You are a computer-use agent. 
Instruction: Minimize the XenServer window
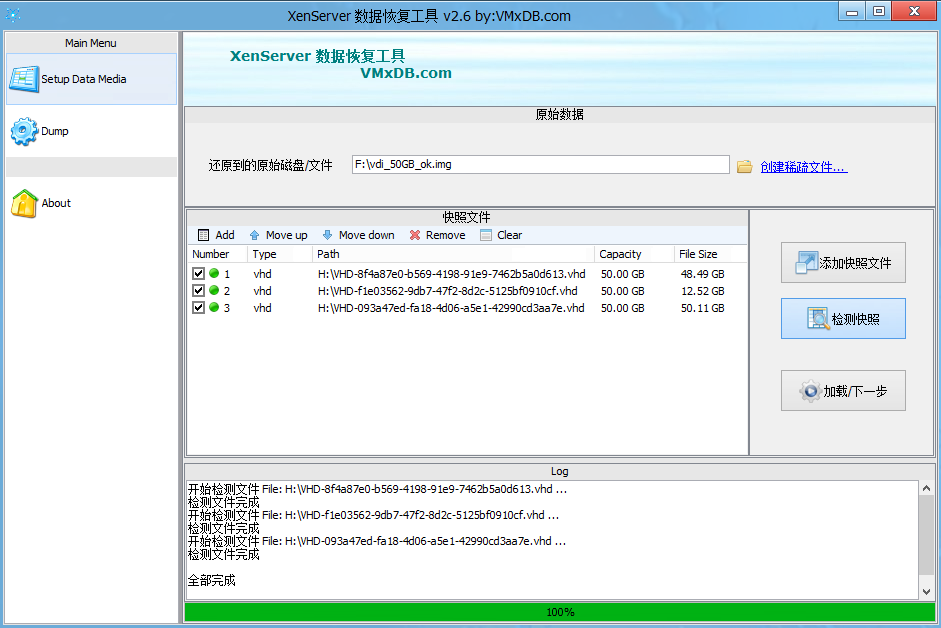(x=852, y=11)
